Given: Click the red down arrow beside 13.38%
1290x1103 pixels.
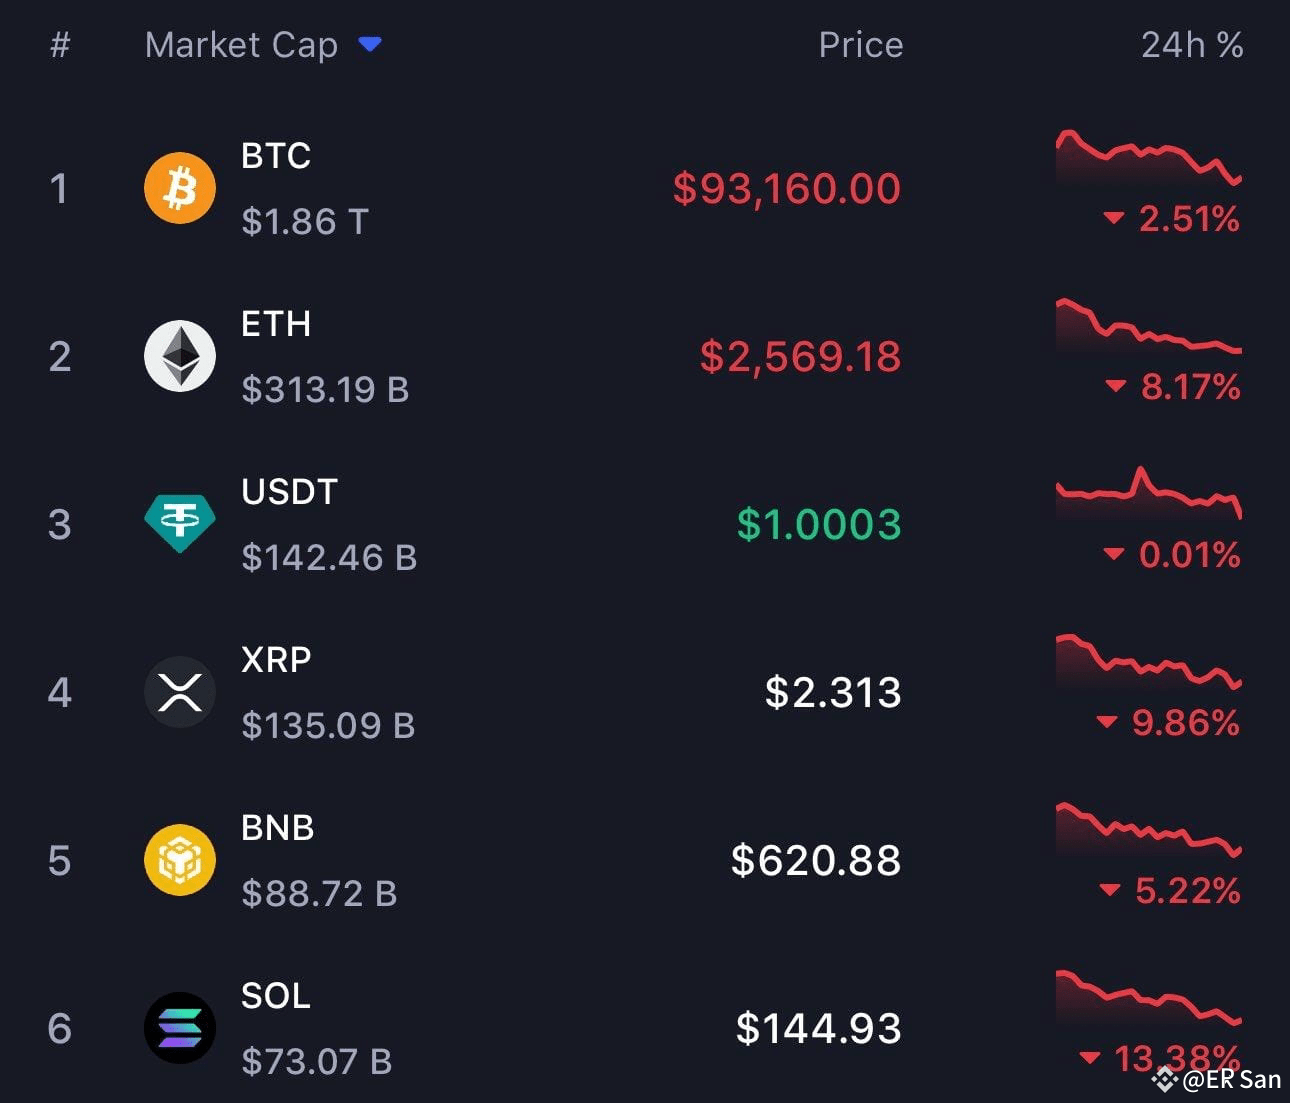Looking at the screenshot, I should click(x=1091, y=1055).
